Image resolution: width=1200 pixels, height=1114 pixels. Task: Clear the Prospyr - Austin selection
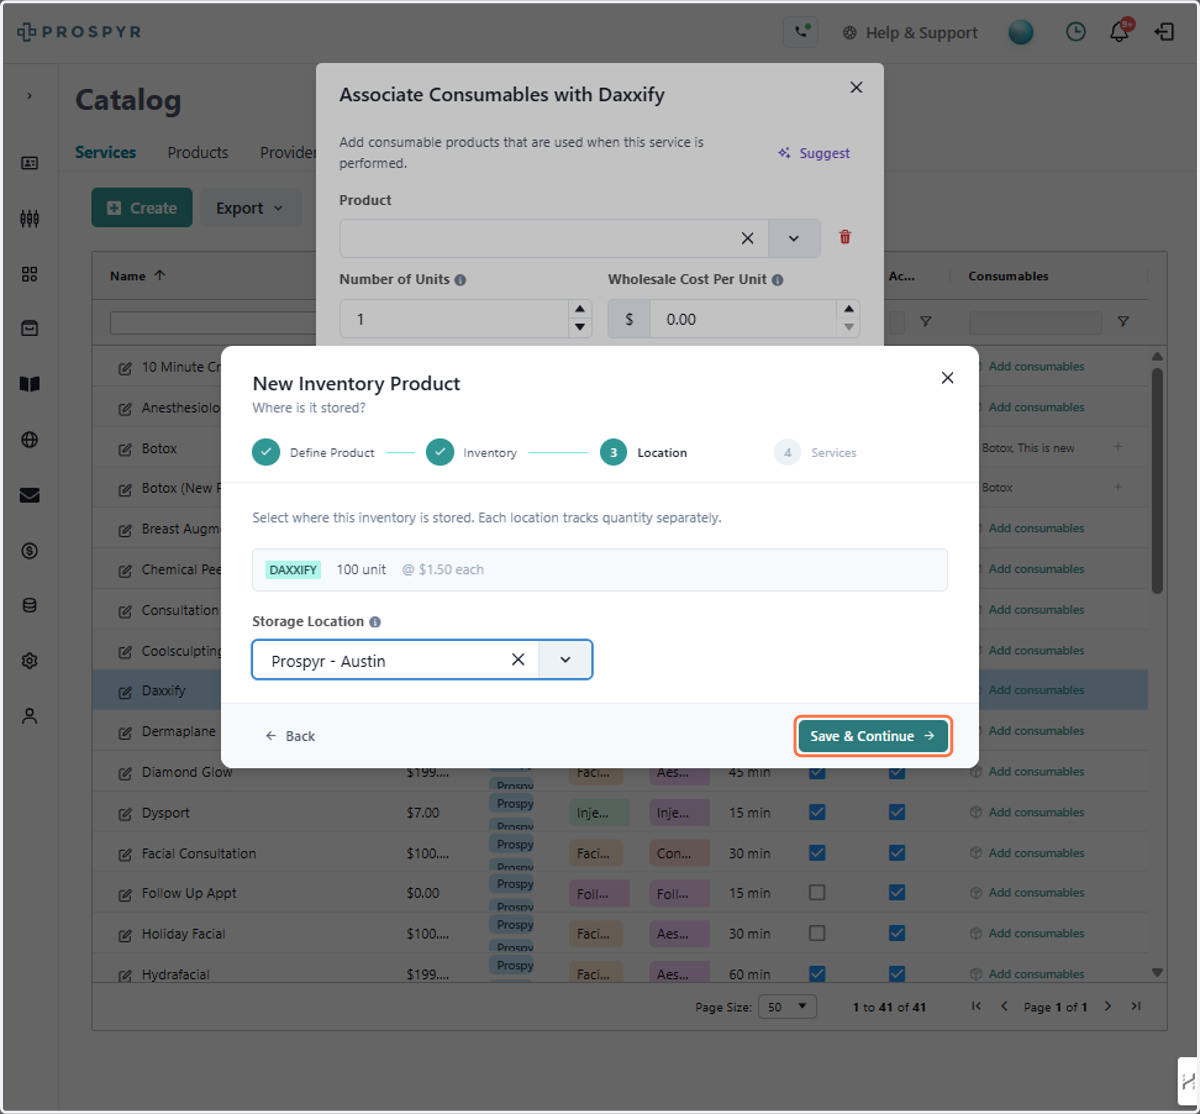point(518,660)
